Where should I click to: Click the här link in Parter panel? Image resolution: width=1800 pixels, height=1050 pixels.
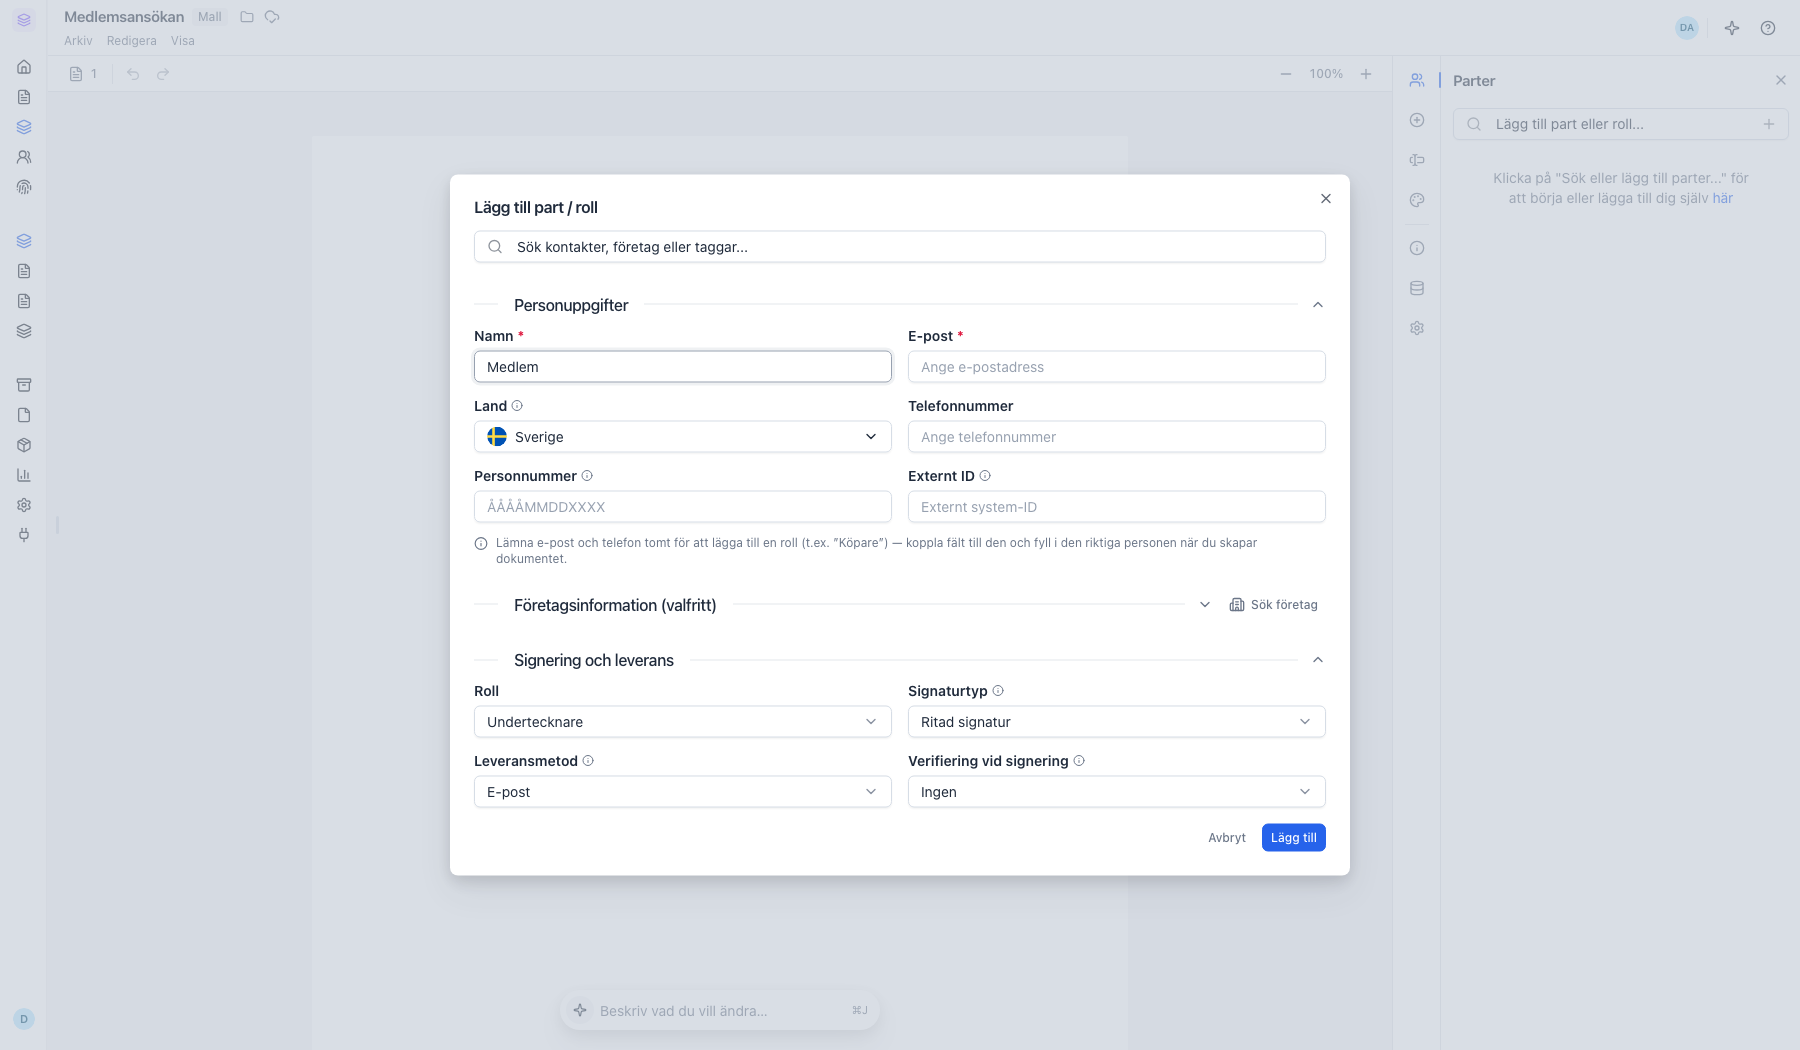pyautogui.click(x=1723, y=198)
